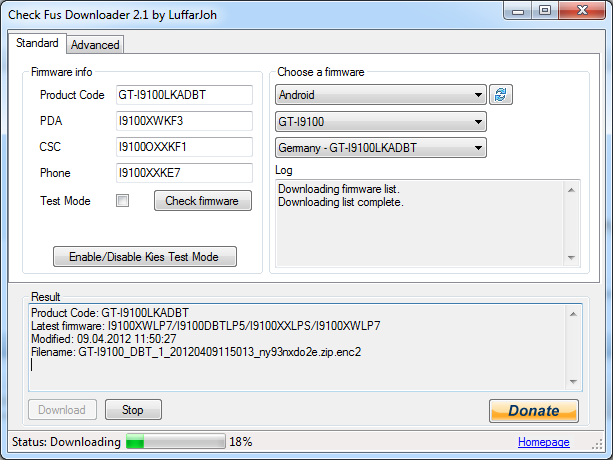This screenshot has height=460, width=613.
Task: Stop the current download
Action: click(x=133, y=410)
